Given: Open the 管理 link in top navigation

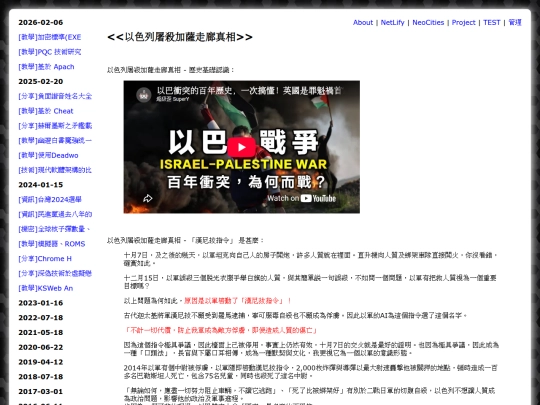Looking at the screenshot, I should [x=515, y=22].
